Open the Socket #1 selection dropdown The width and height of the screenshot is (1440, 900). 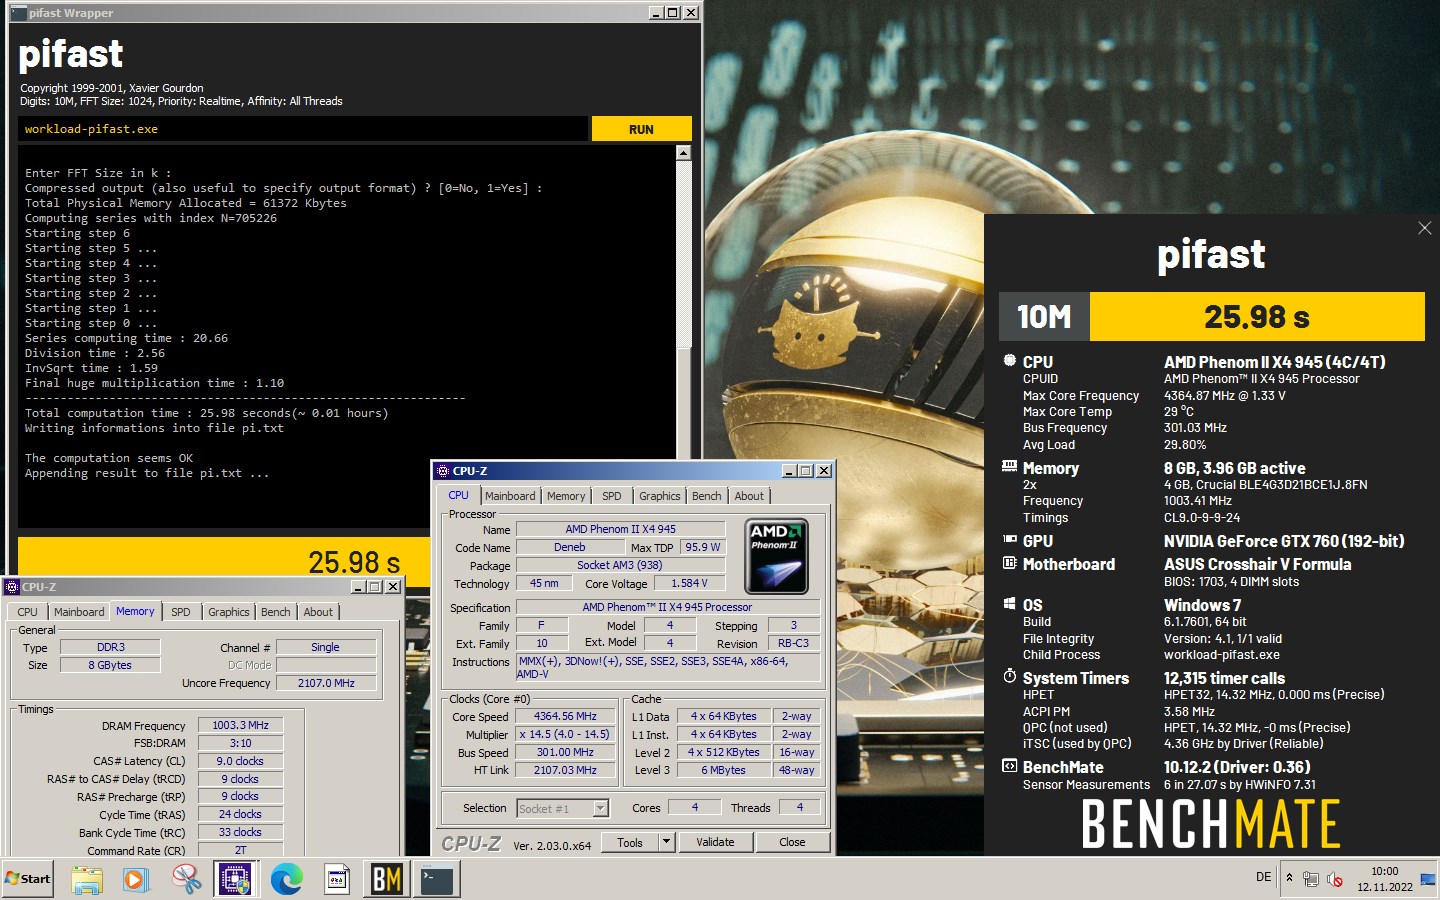[563, 808]
